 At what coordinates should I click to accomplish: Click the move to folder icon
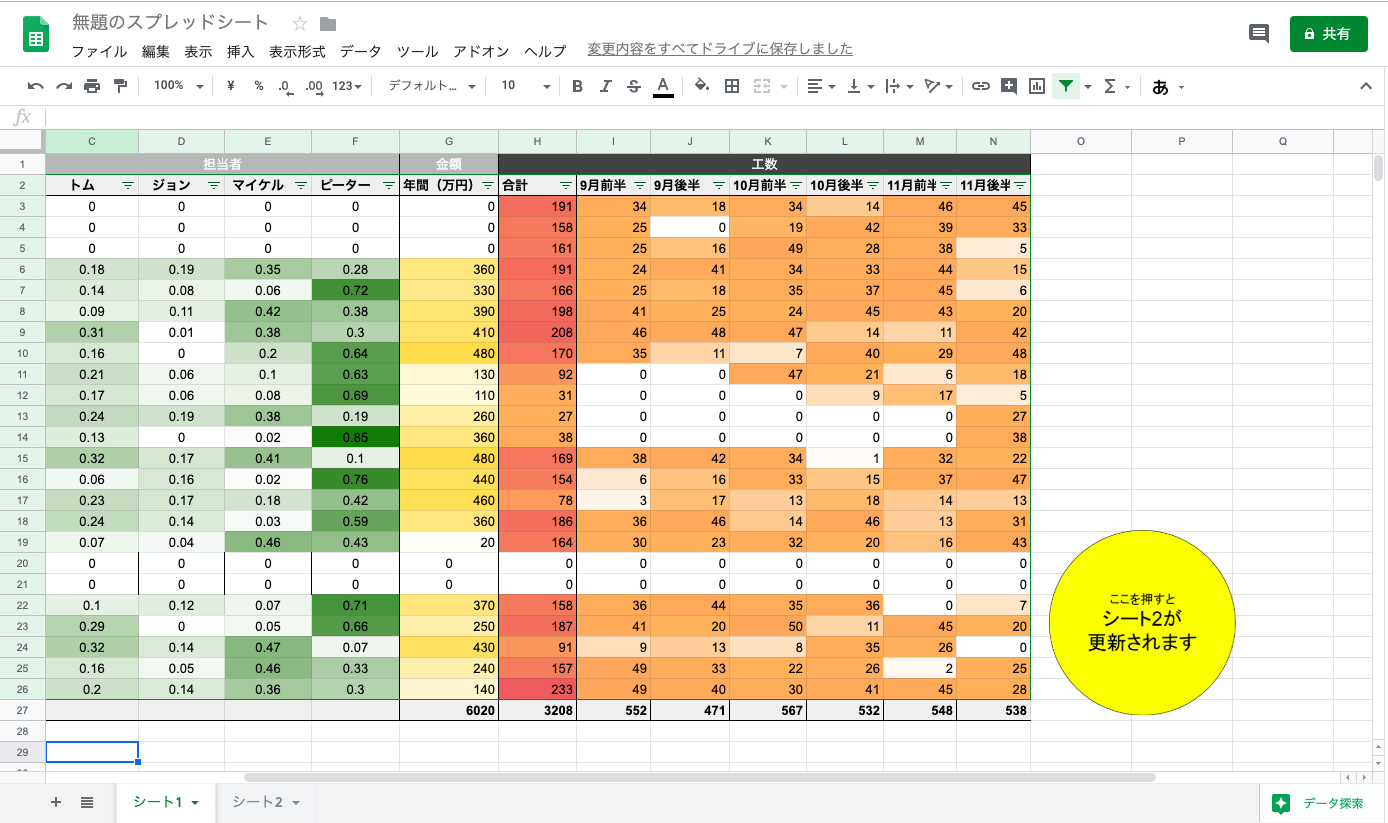(x=327, y=23)
